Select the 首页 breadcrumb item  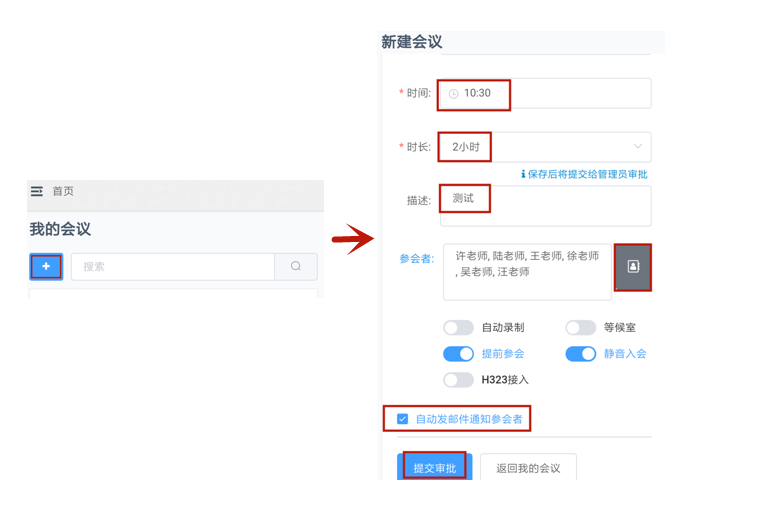[x=63, y=191]
